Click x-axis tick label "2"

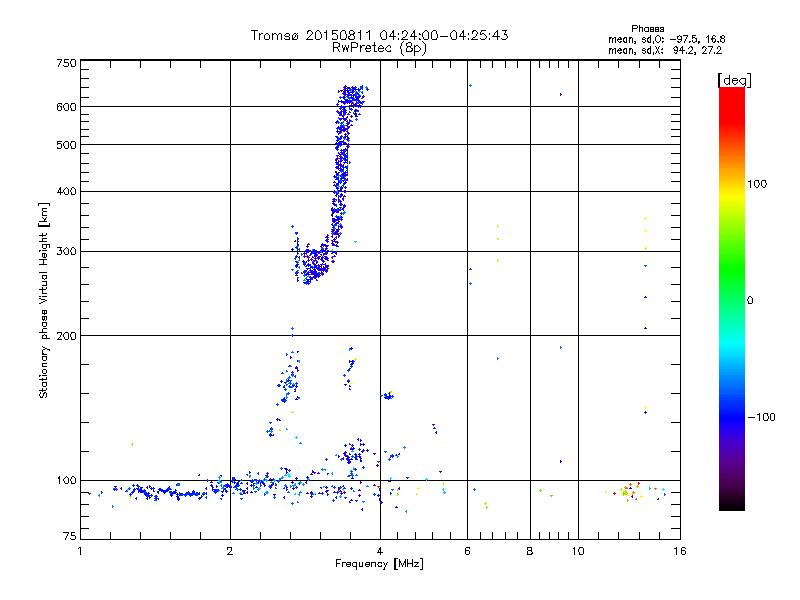[230, 551]
